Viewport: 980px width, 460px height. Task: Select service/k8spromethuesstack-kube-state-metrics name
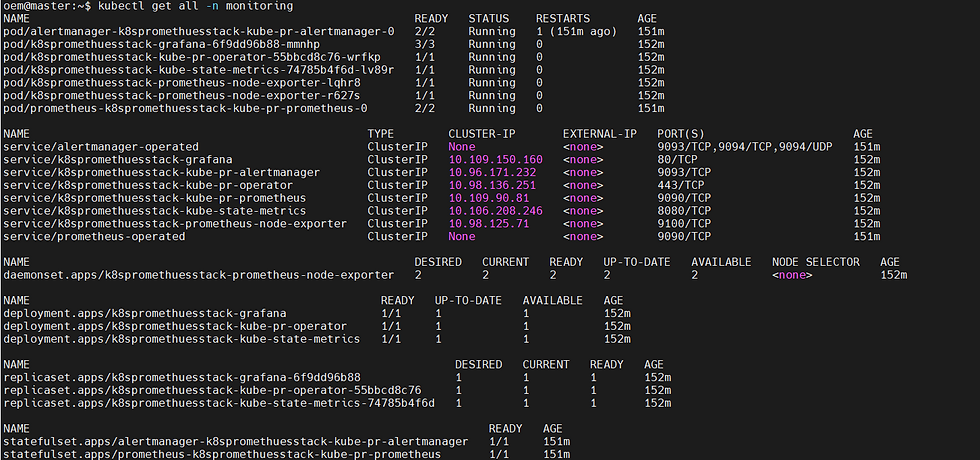point(154,211)
